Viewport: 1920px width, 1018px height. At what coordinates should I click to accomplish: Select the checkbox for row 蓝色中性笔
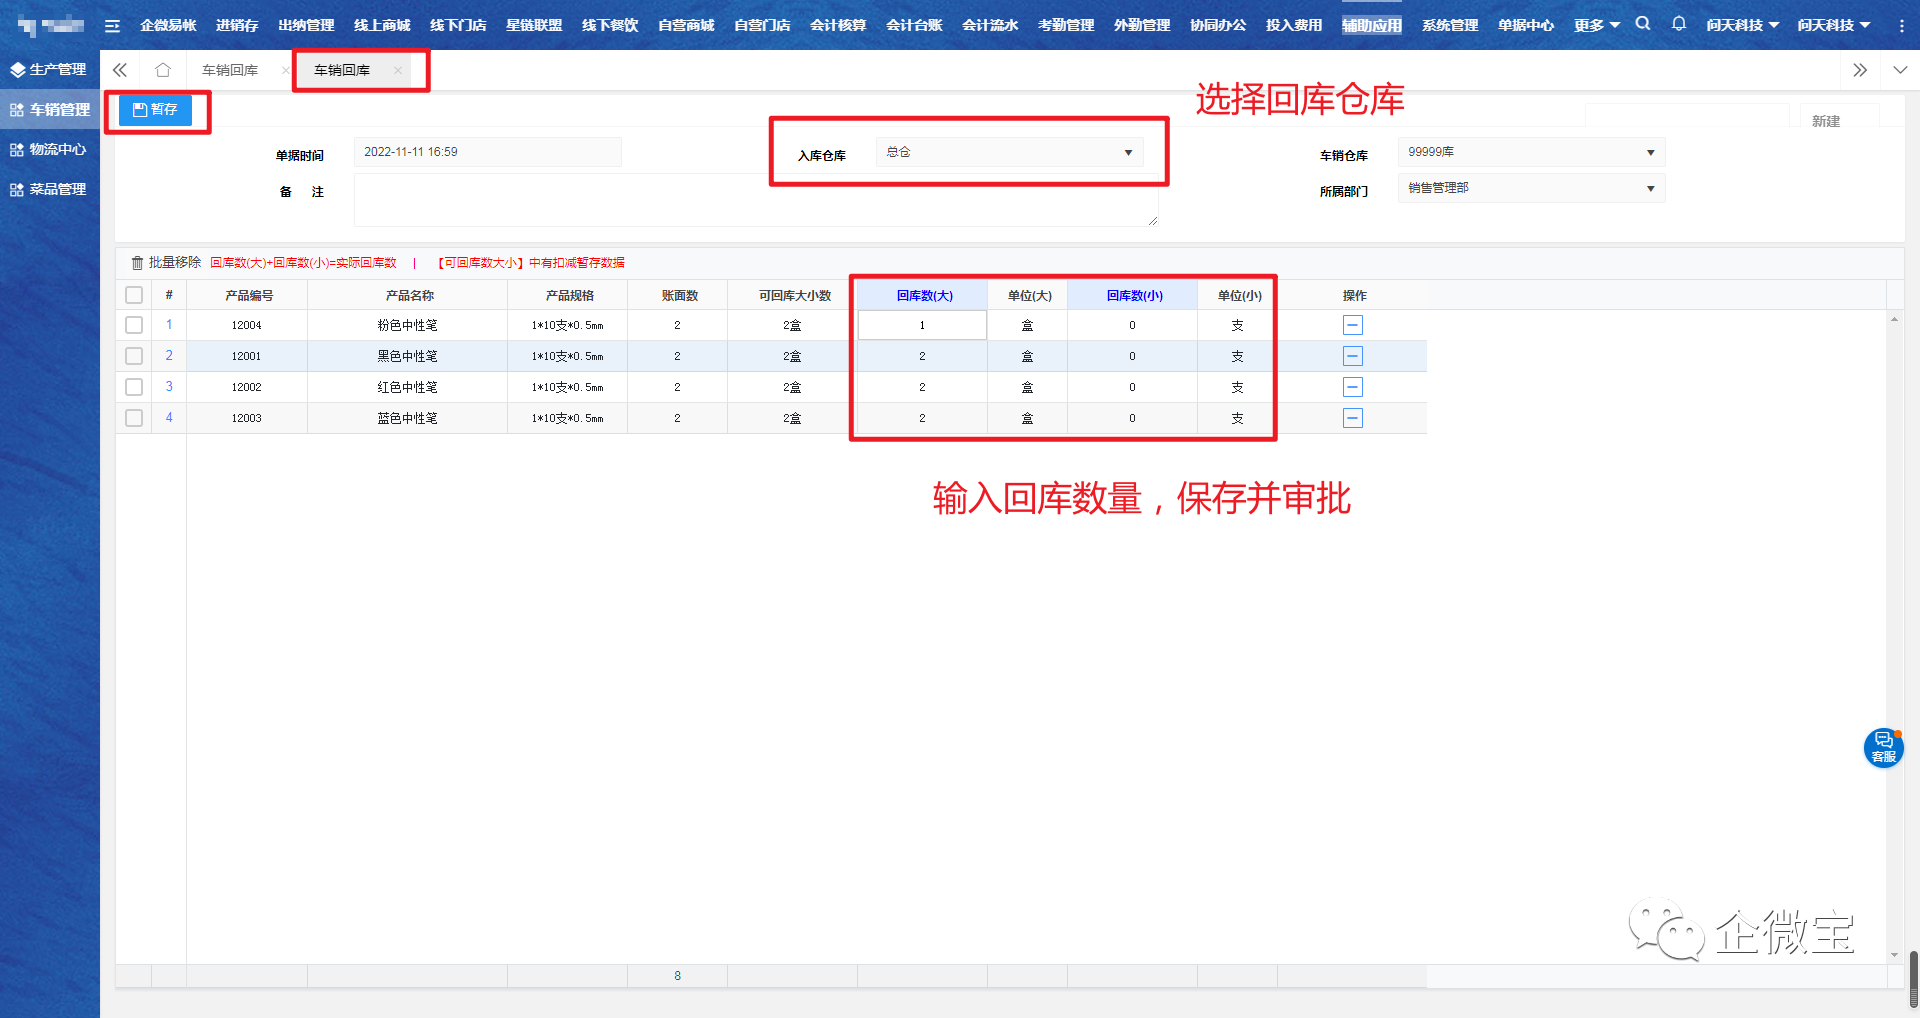(x=134, y=418)
